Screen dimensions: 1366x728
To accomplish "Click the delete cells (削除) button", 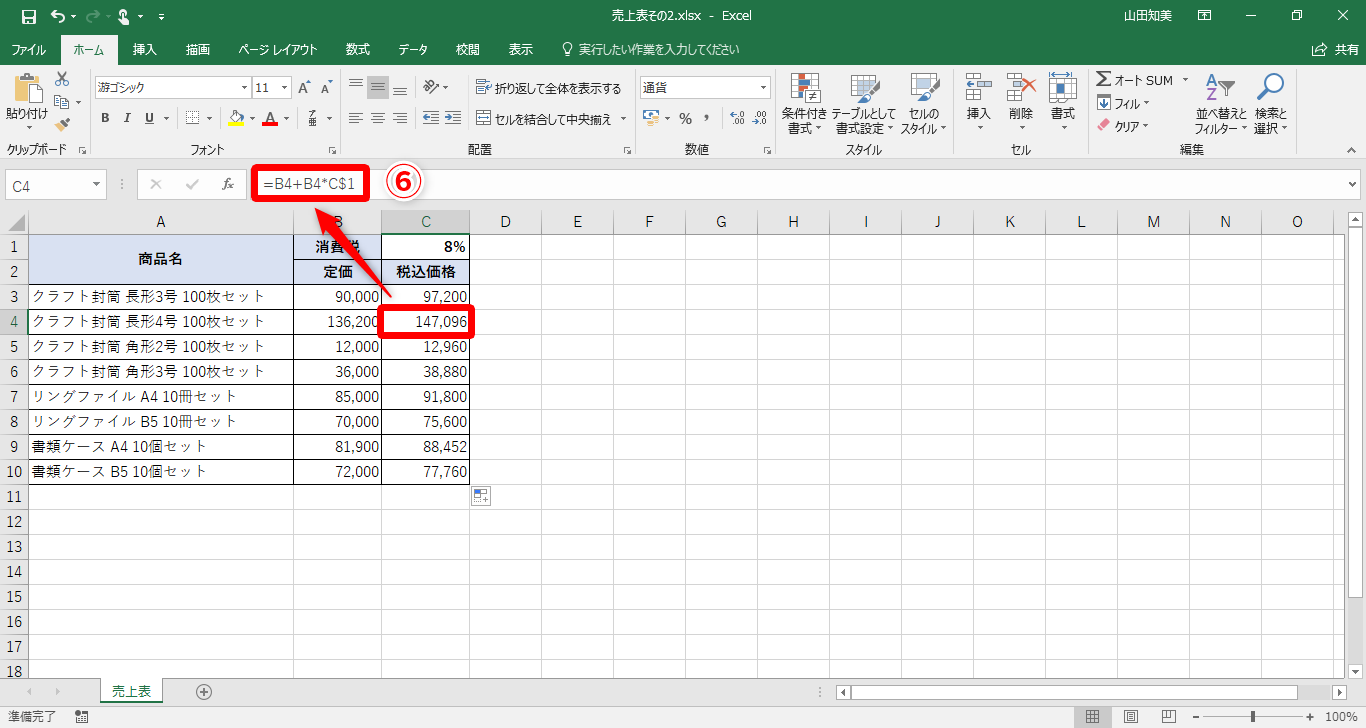I will [x=1021, y=104].
